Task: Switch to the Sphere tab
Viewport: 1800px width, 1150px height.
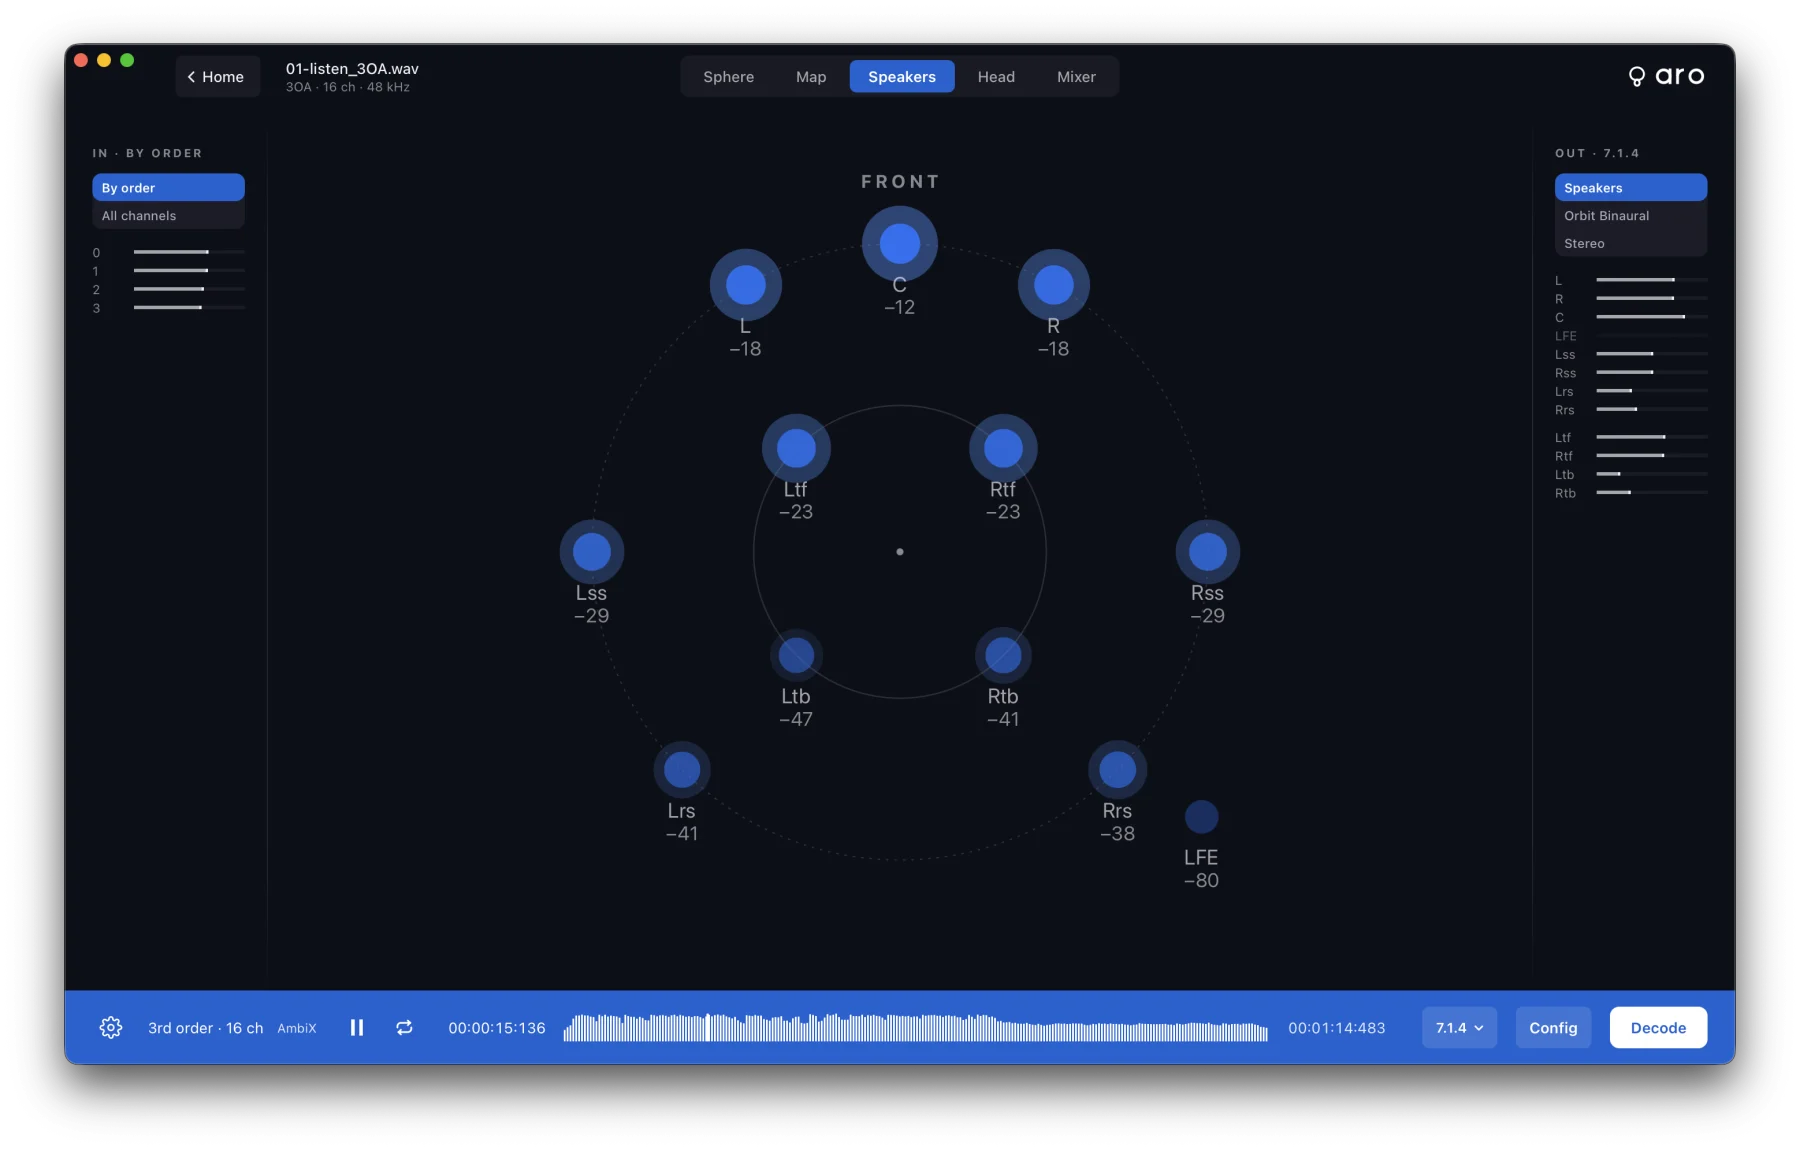Action: [x=728, y=77]
